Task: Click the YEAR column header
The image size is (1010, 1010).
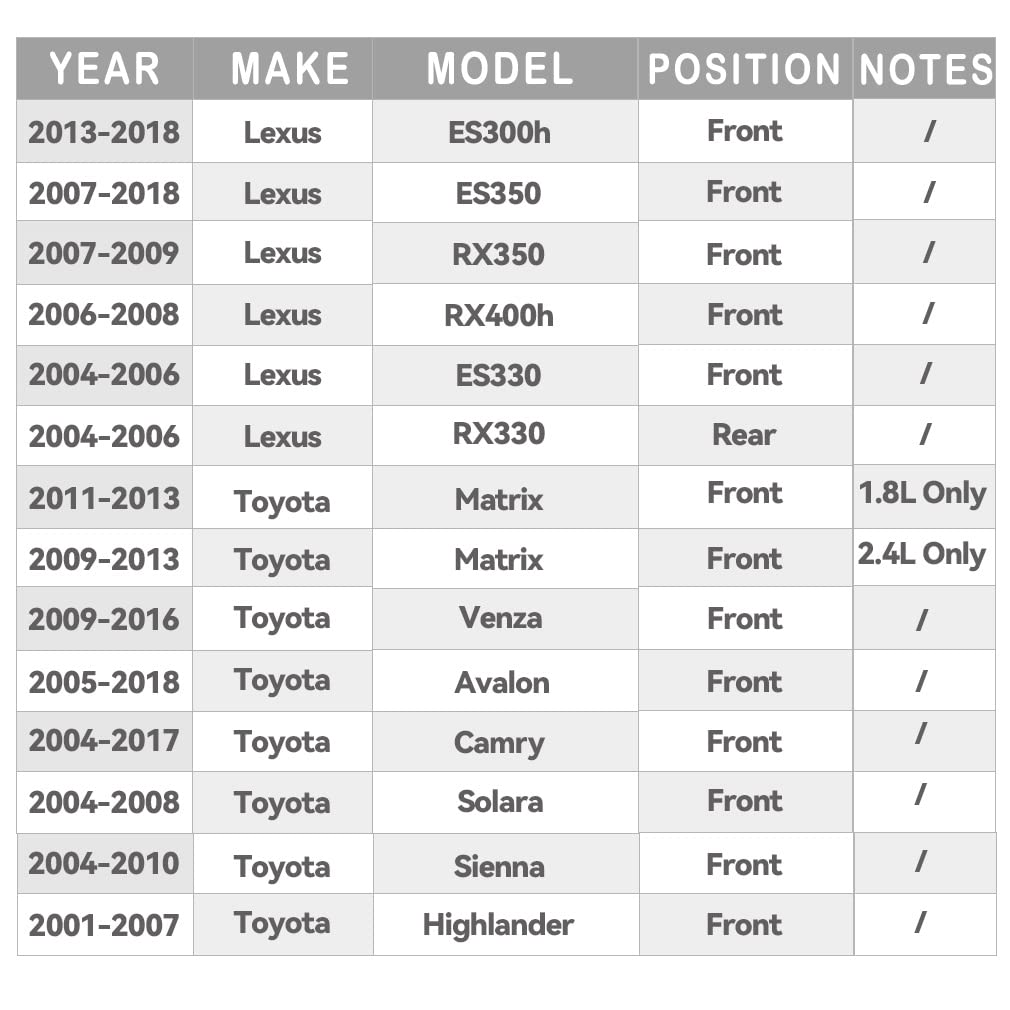Action: (x=104, y=69)
